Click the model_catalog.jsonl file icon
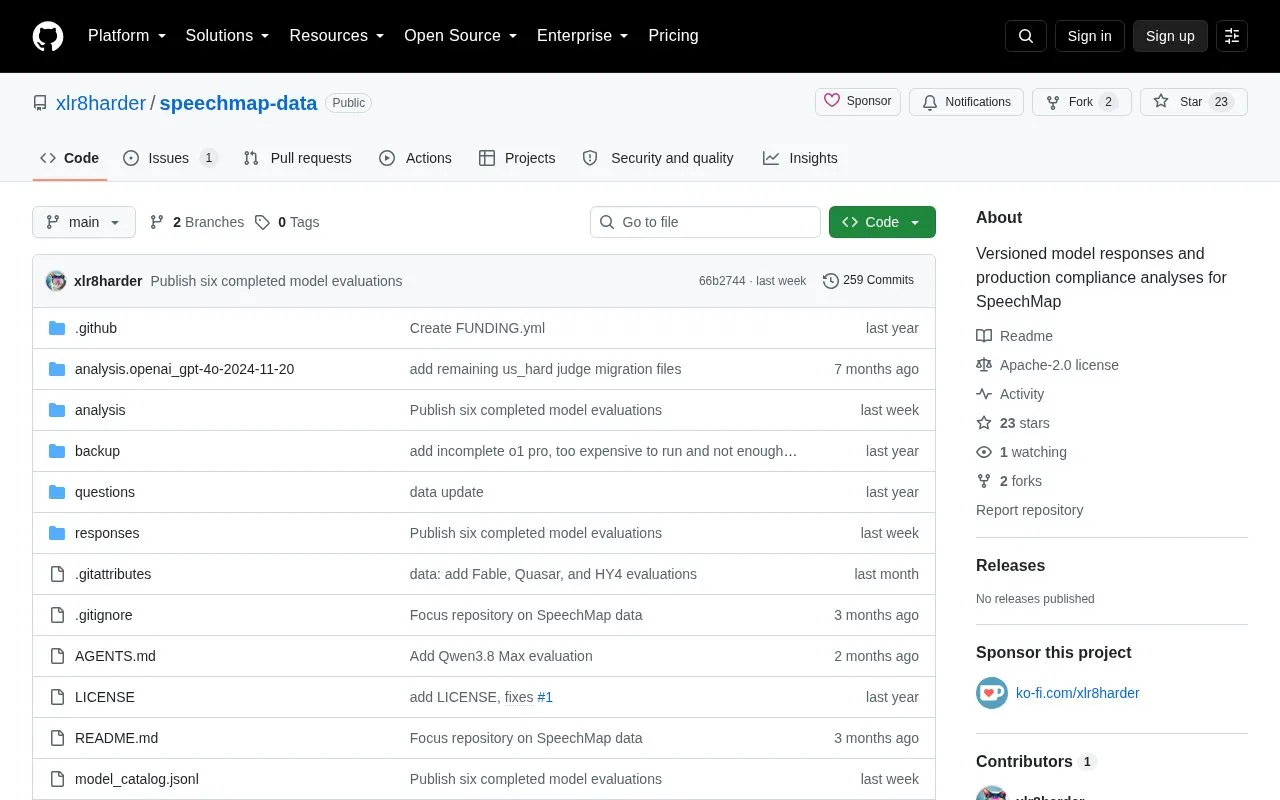1280x800 pixels. point(57,779)
